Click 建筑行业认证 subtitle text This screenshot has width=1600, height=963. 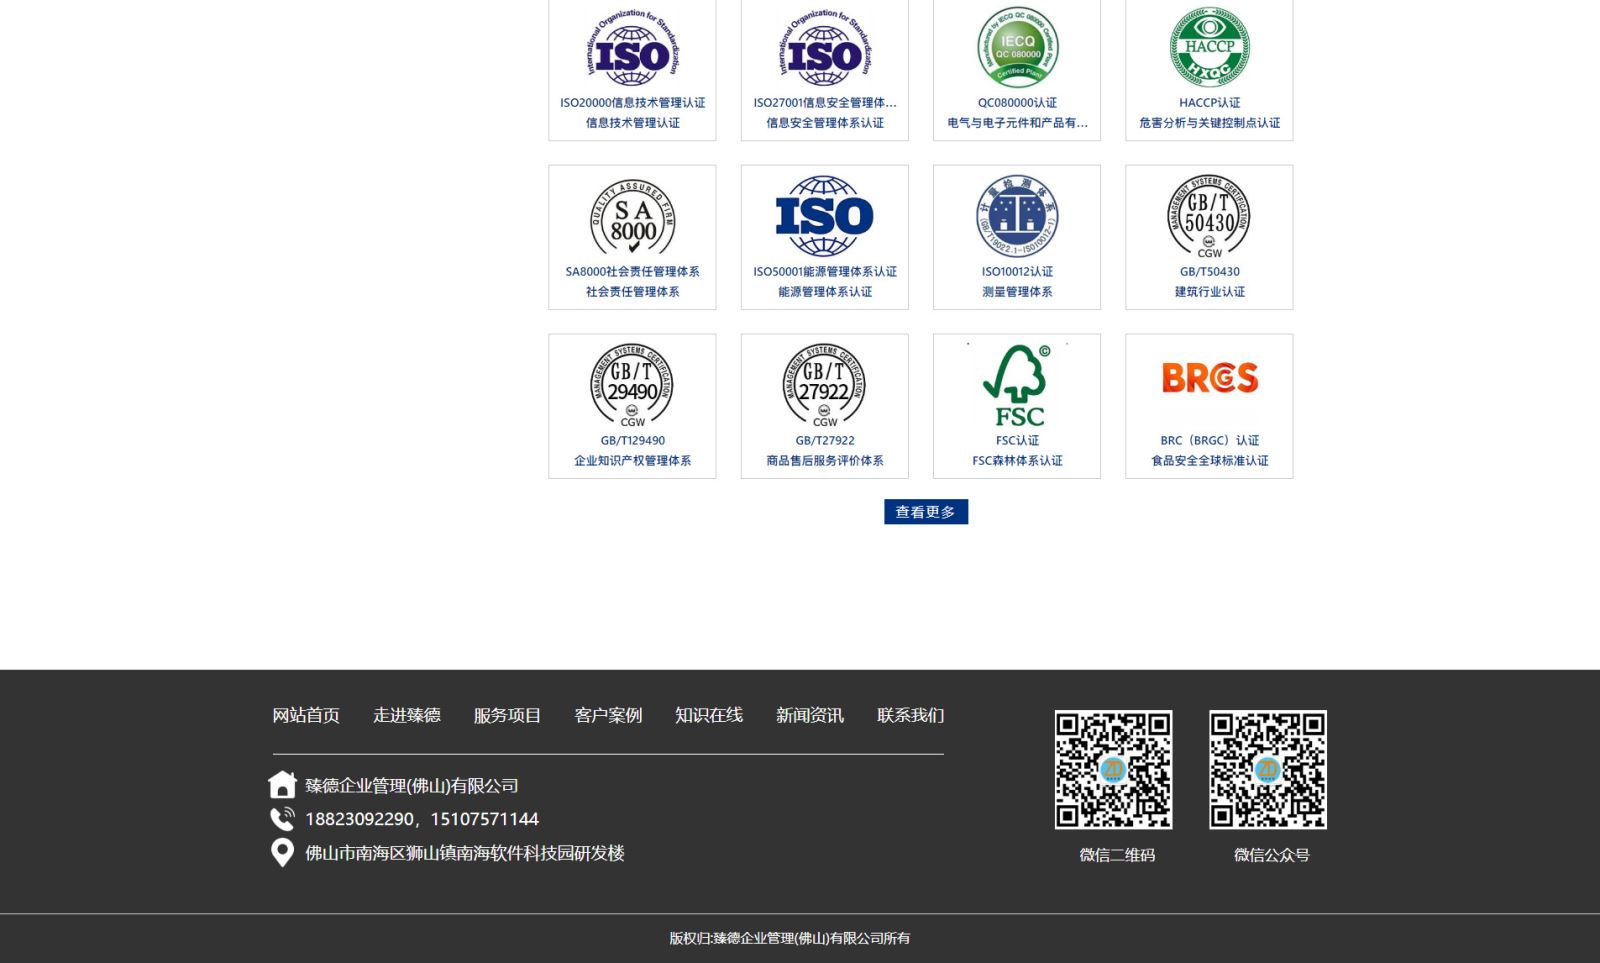[x=1209, y=292]
